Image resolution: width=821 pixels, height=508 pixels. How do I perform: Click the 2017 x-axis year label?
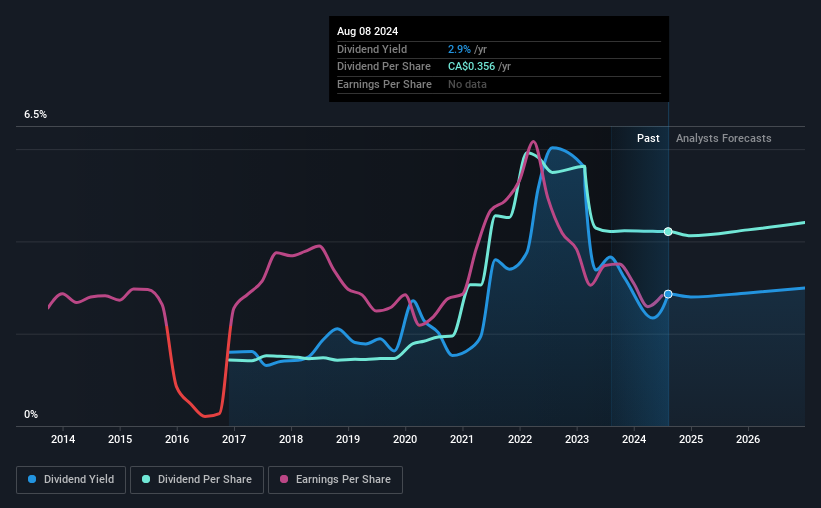[234, 439]
